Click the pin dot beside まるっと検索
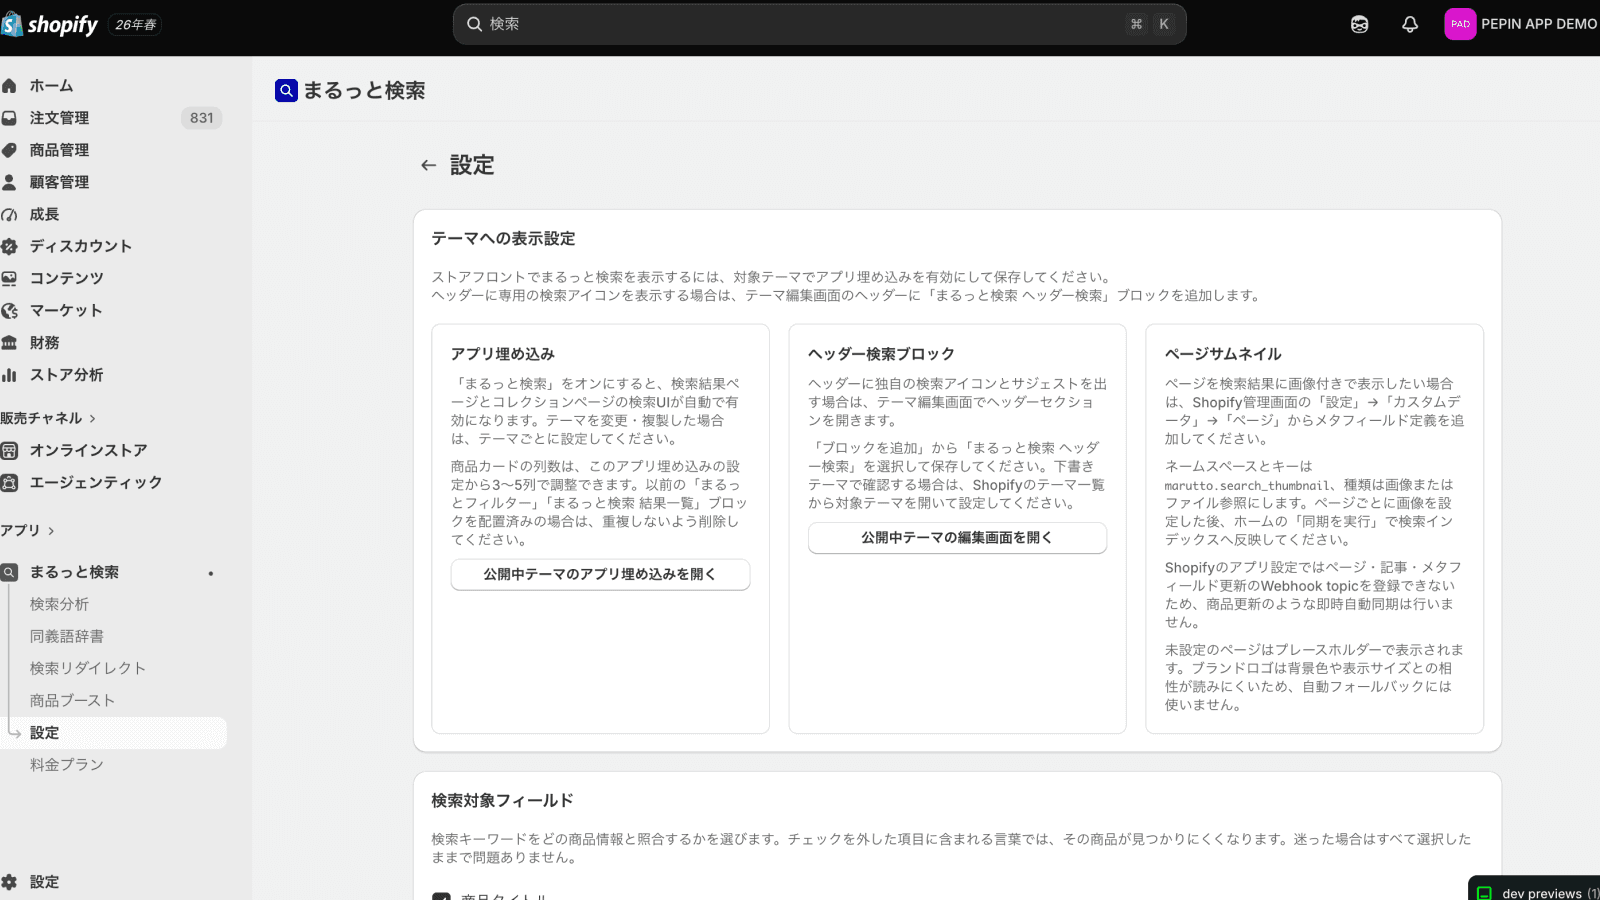 point(211,573)
